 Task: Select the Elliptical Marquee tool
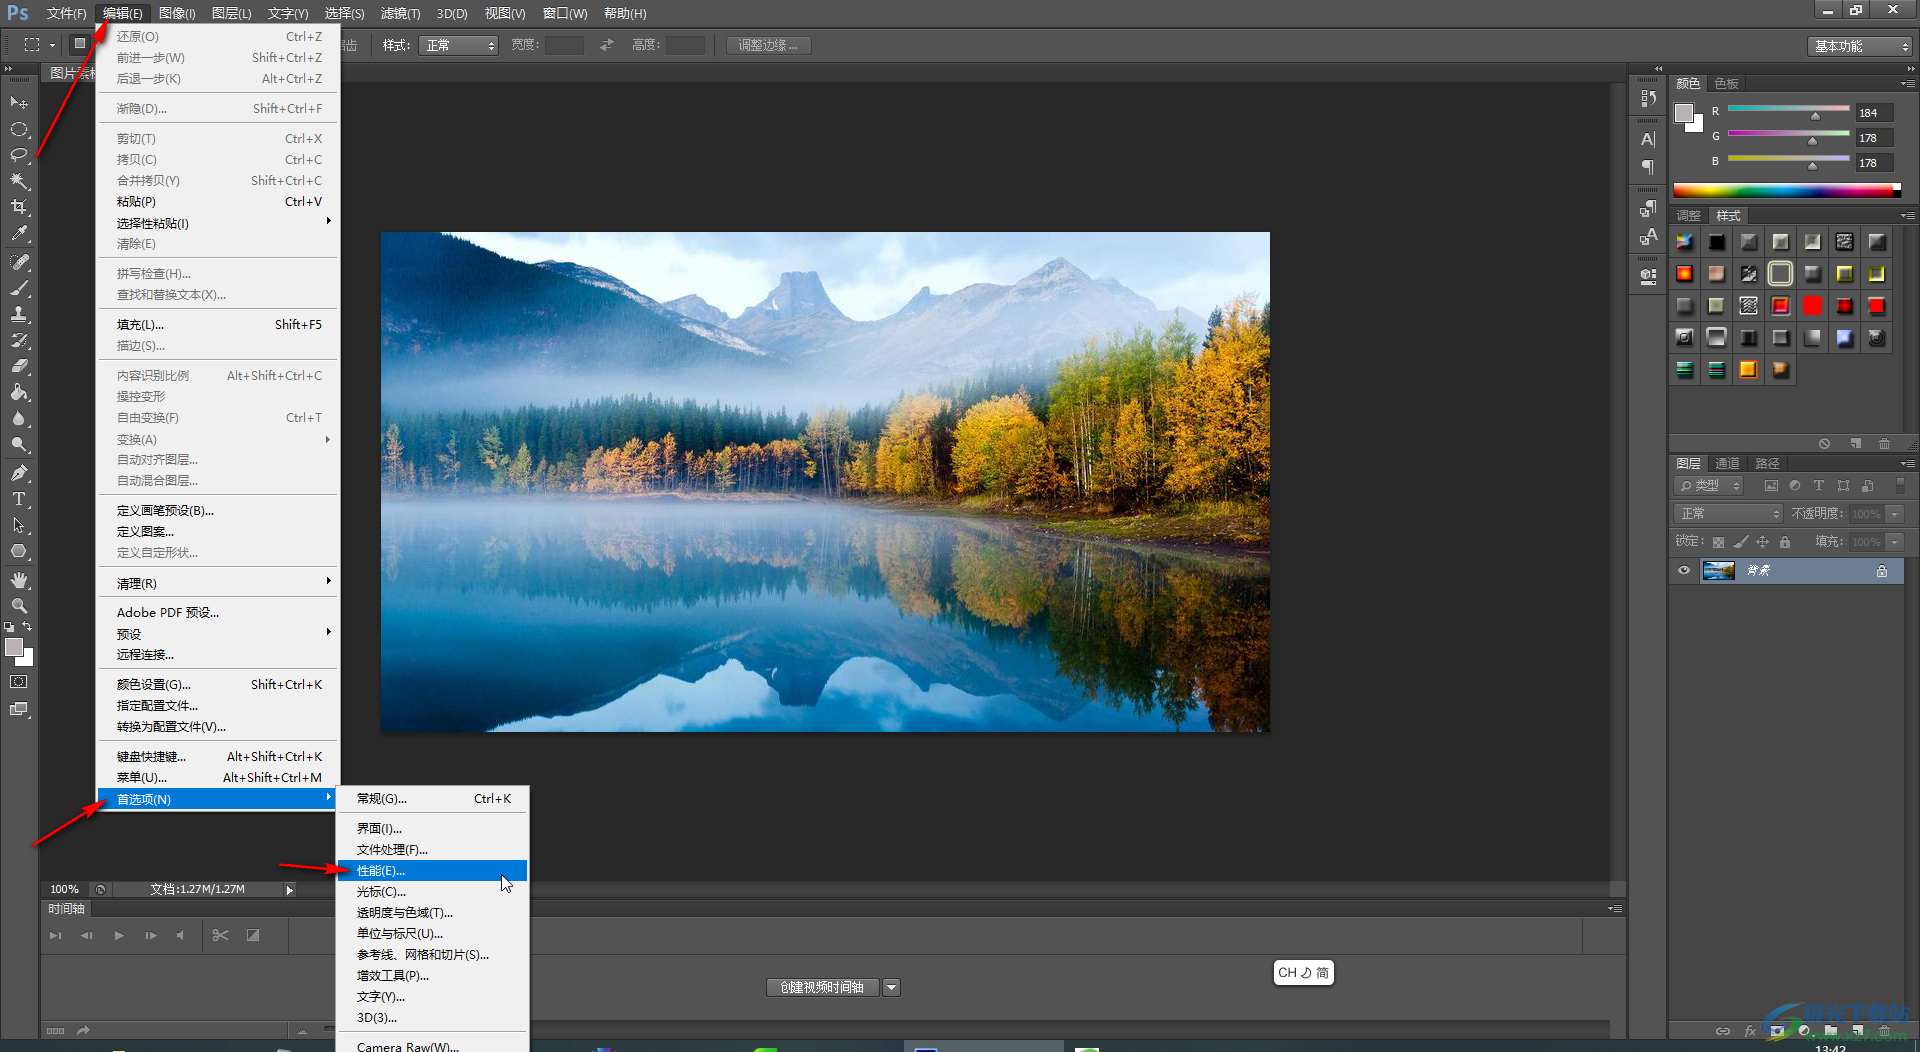19,129
